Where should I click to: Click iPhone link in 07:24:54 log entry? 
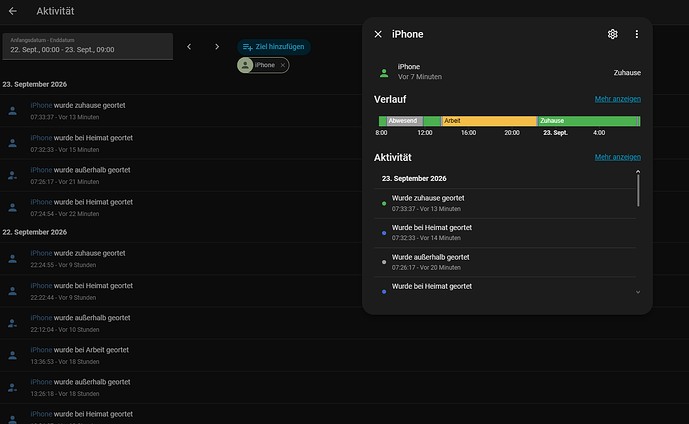point(41,202)
